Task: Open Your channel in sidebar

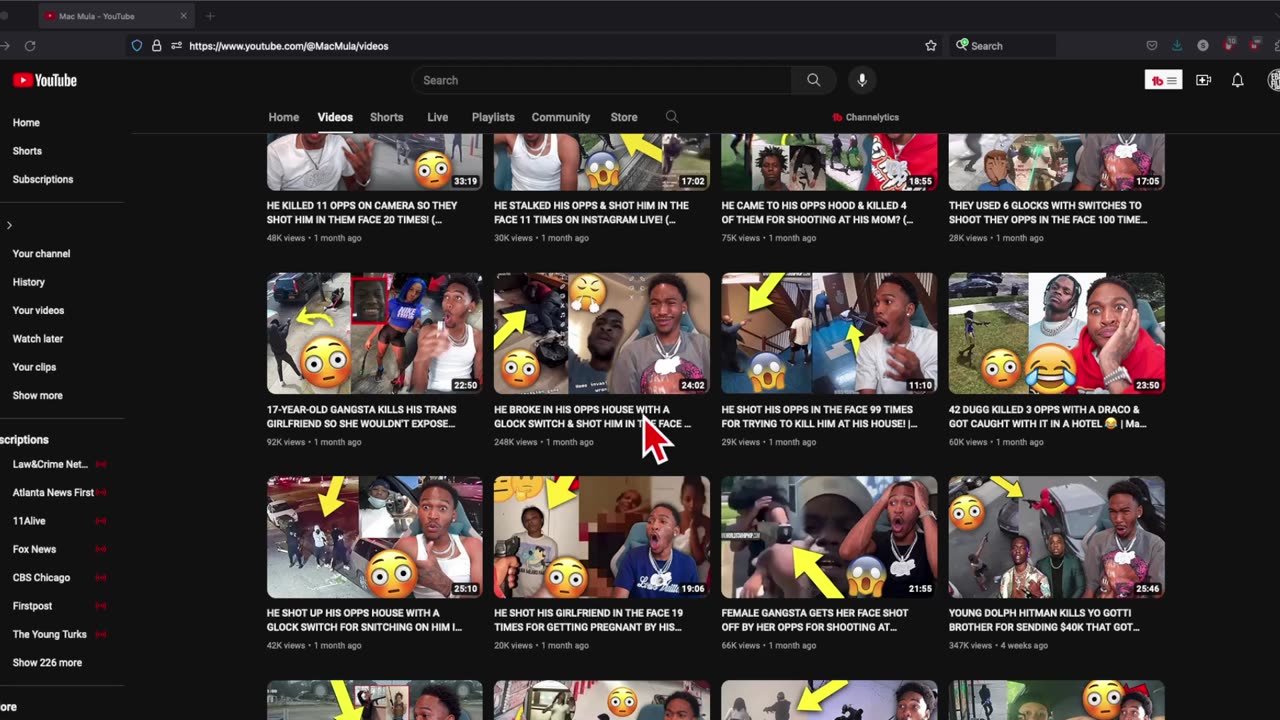Action: coord(41,254)
